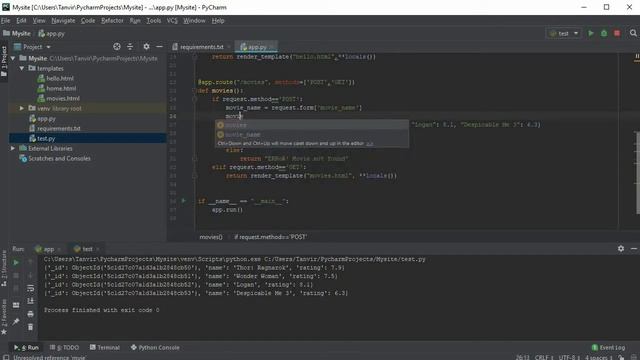
Task: Choose 'movie_name' autocomplete suggestion
Action: 312,134
